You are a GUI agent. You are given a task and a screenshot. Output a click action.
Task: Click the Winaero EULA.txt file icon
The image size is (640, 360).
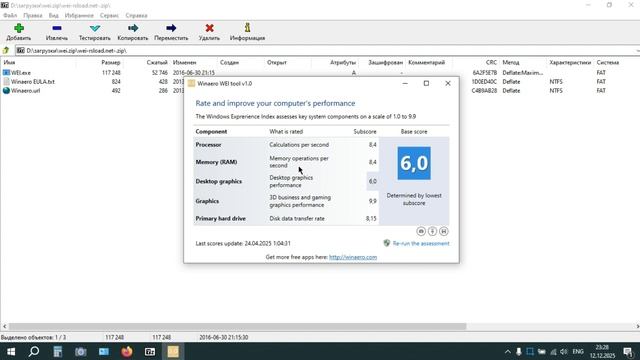coord(6,81)
